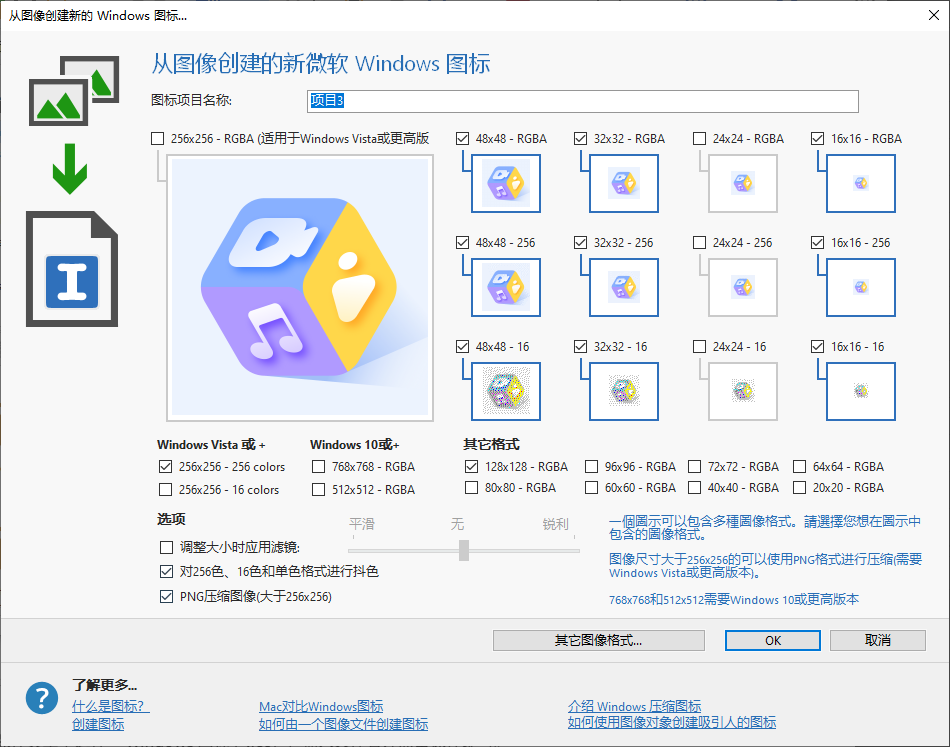Click the blue question mark help icon
Viewport: 950px width, 747px height.
pos(41,698)
